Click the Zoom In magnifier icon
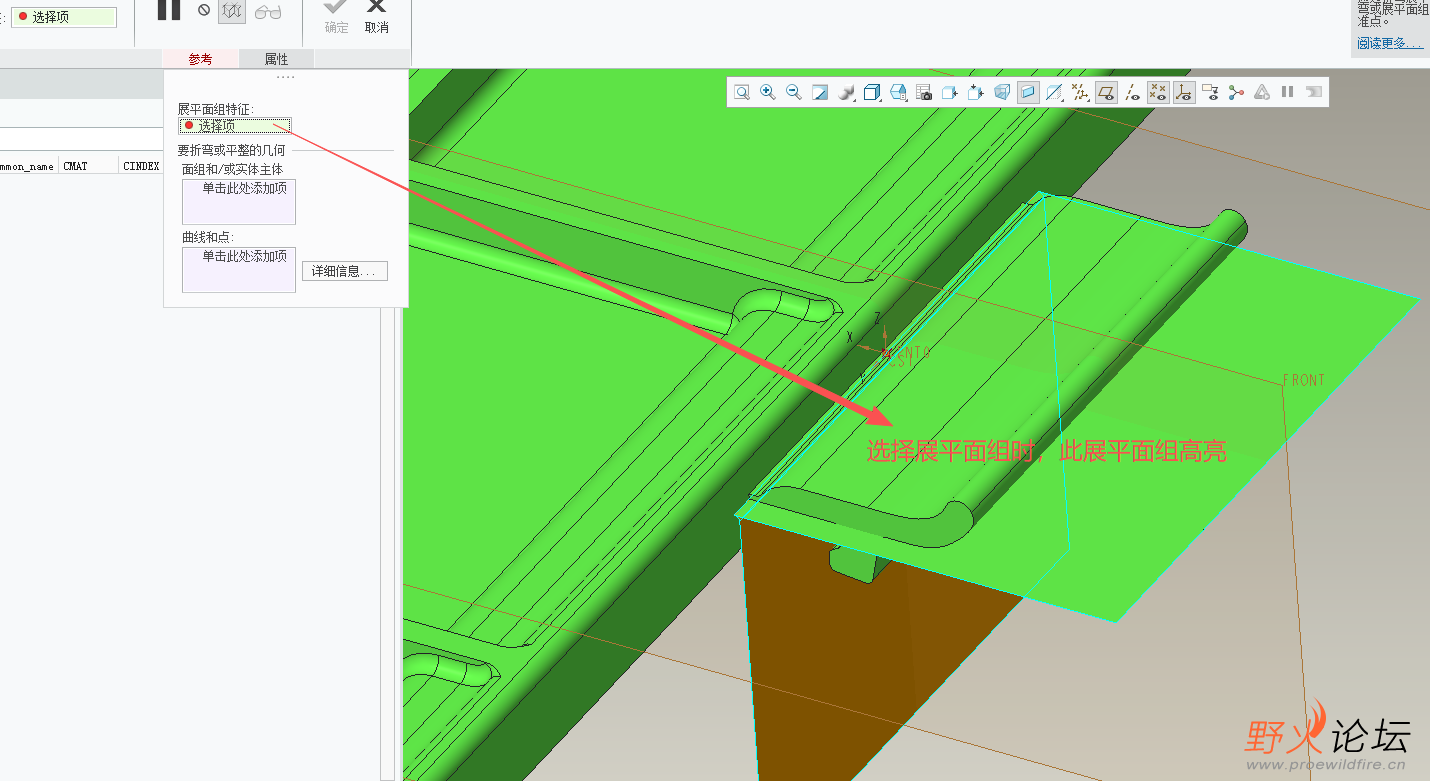1430x781 pixels. coord(768,93)
